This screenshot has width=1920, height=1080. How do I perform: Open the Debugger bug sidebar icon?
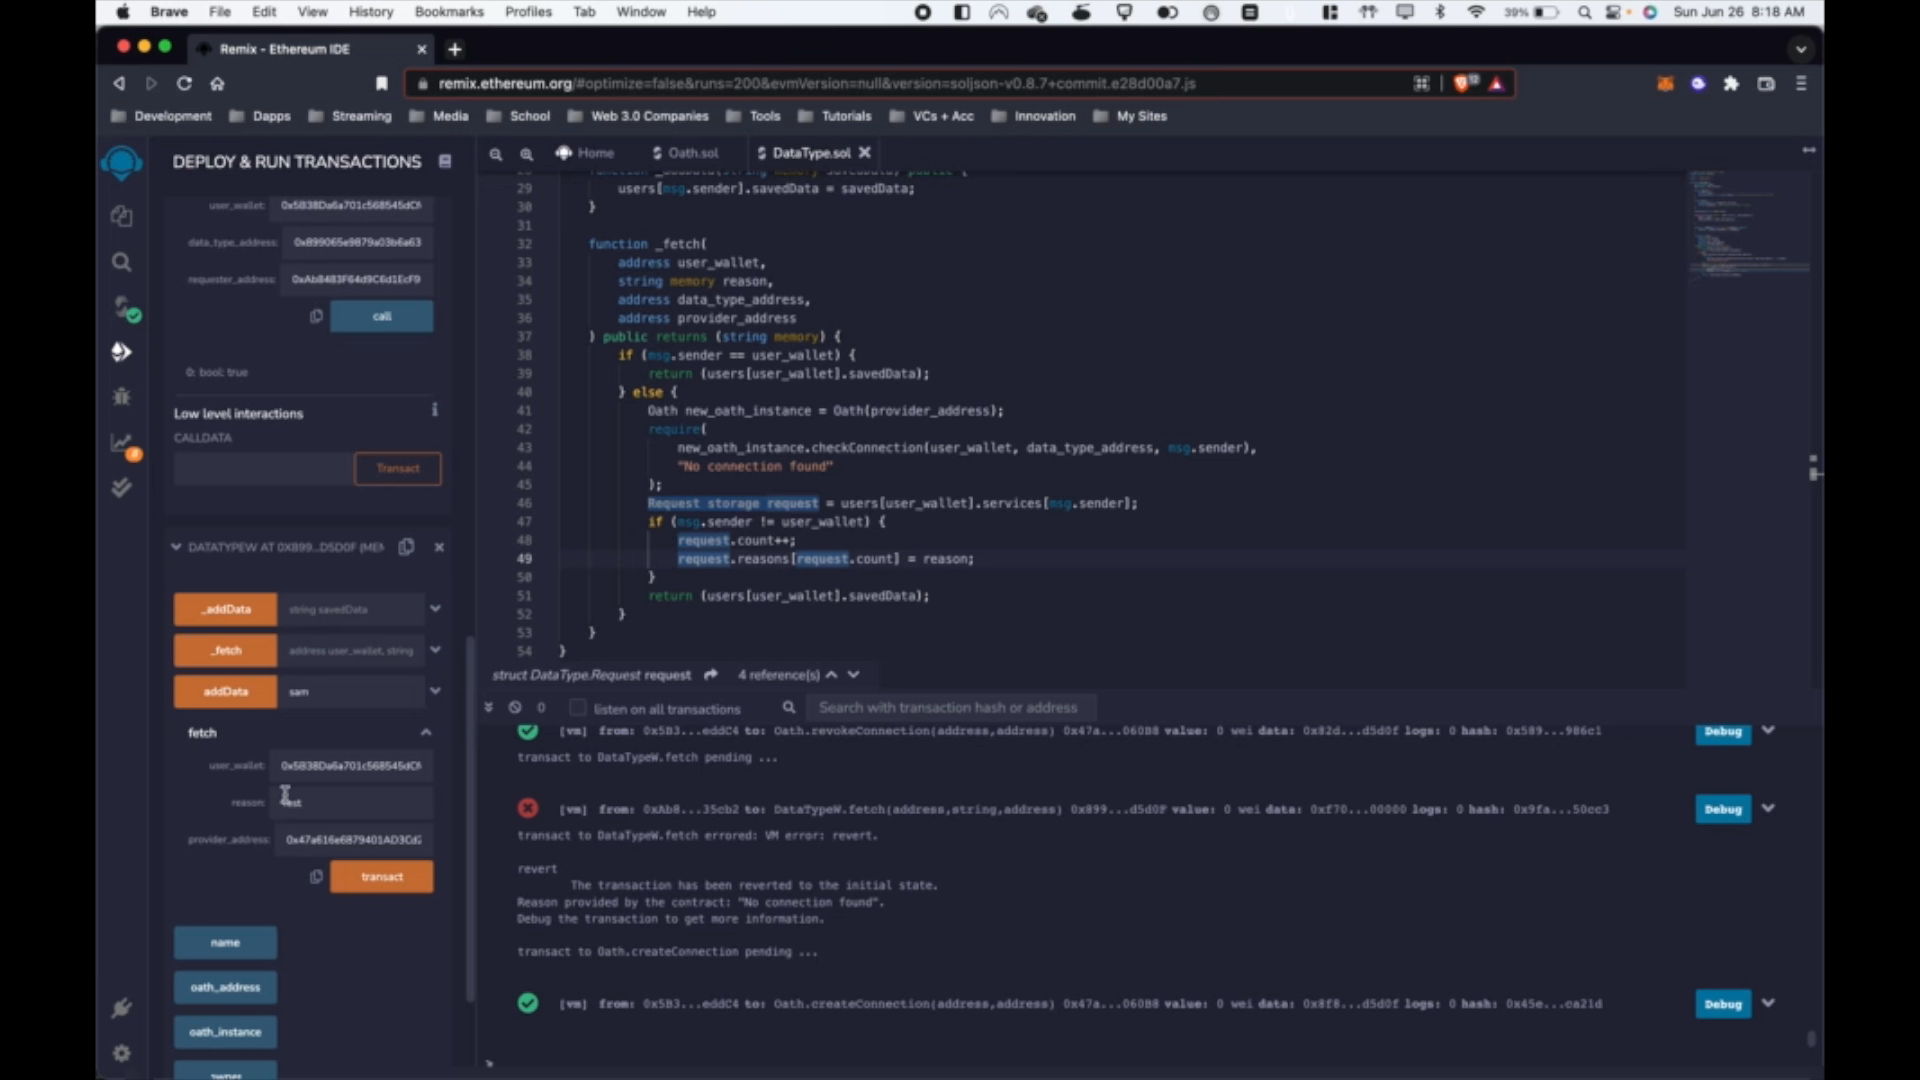(121, 397)
